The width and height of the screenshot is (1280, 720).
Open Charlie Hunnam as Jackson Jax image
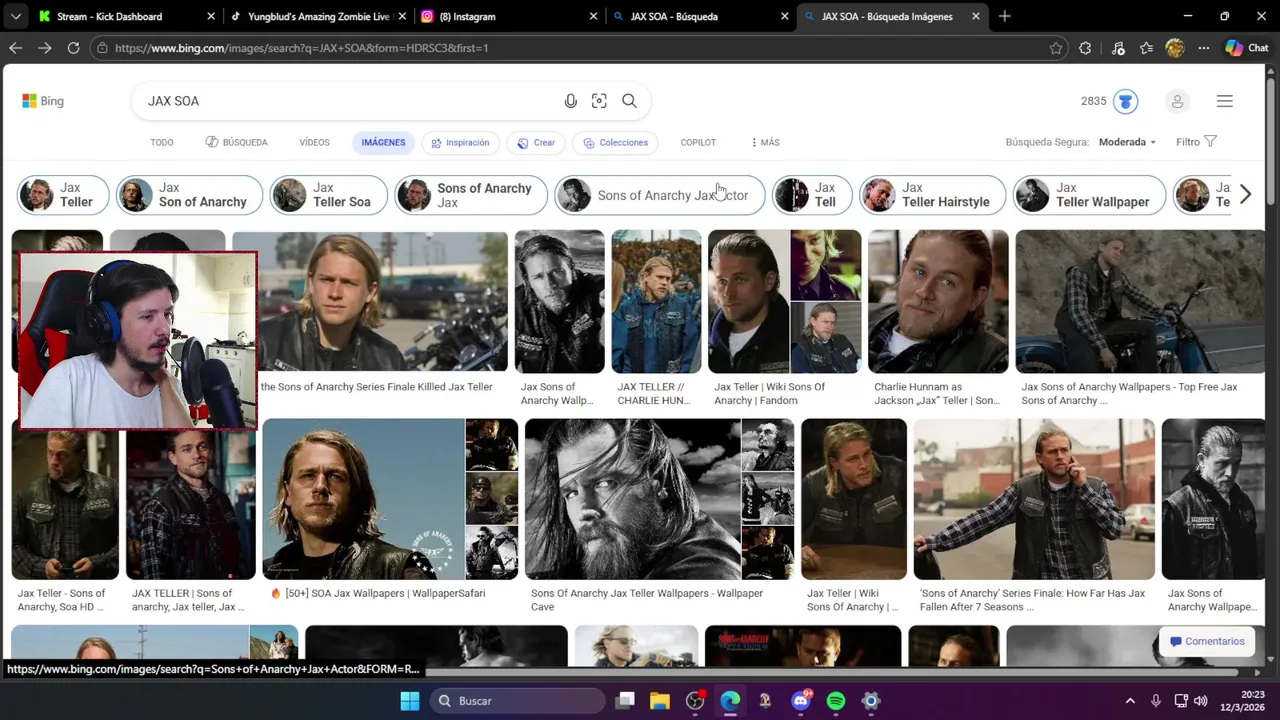tap(938, 302)
